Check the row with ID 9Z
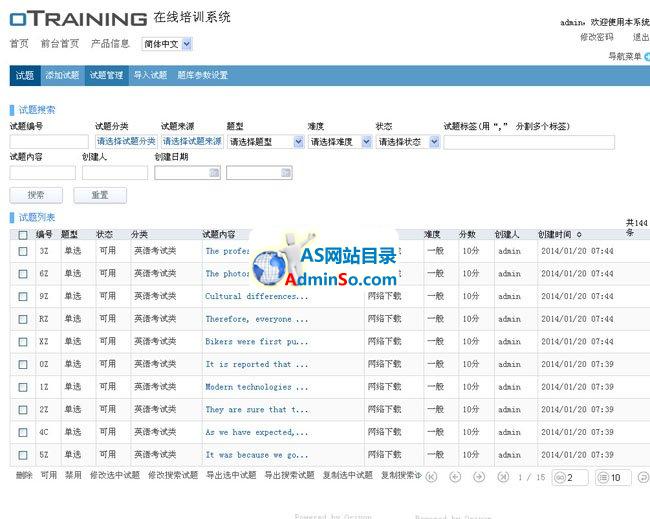This screenshot has width=650, height=519. [23, 296]
